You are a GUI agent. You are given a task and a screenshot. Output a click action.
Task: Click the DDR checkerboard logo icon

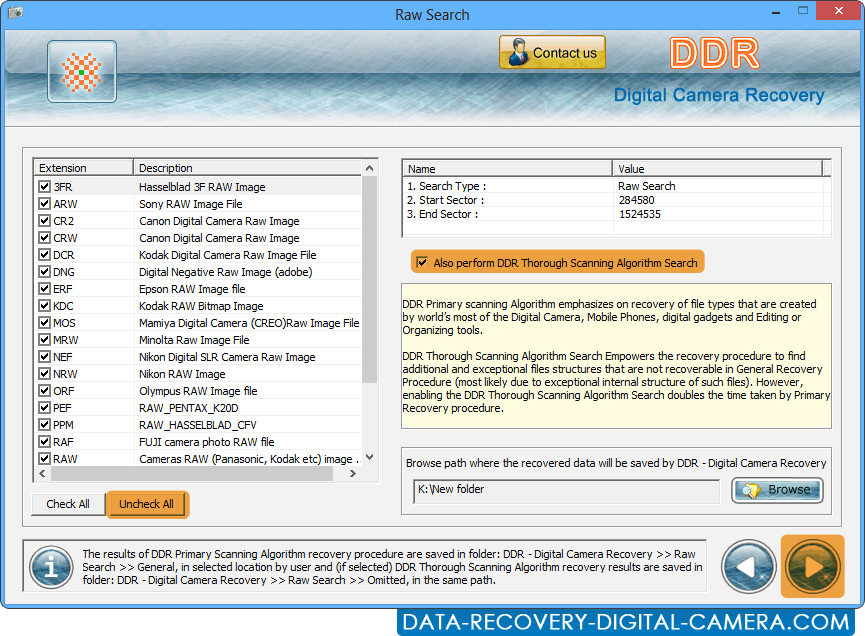click(81, 71)
